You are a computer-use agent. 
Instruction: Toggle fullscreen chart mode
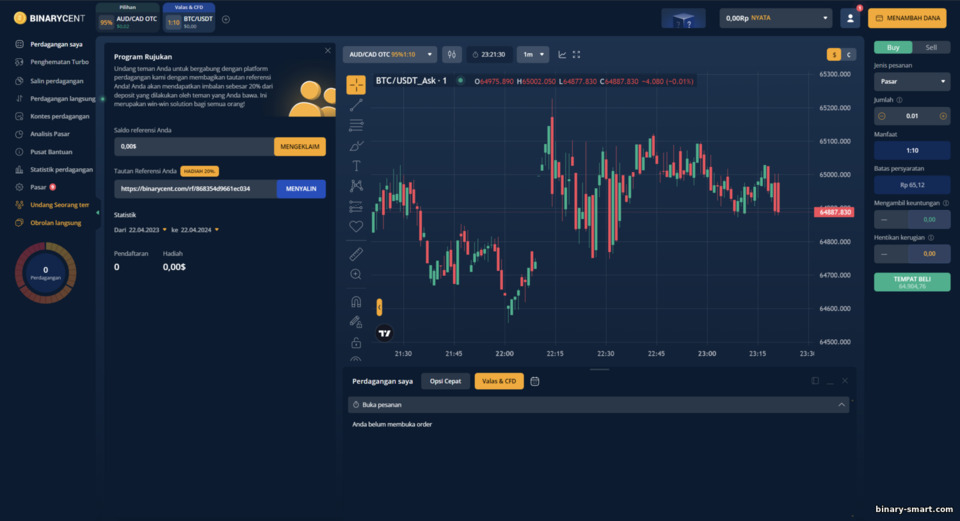point(577,54)
